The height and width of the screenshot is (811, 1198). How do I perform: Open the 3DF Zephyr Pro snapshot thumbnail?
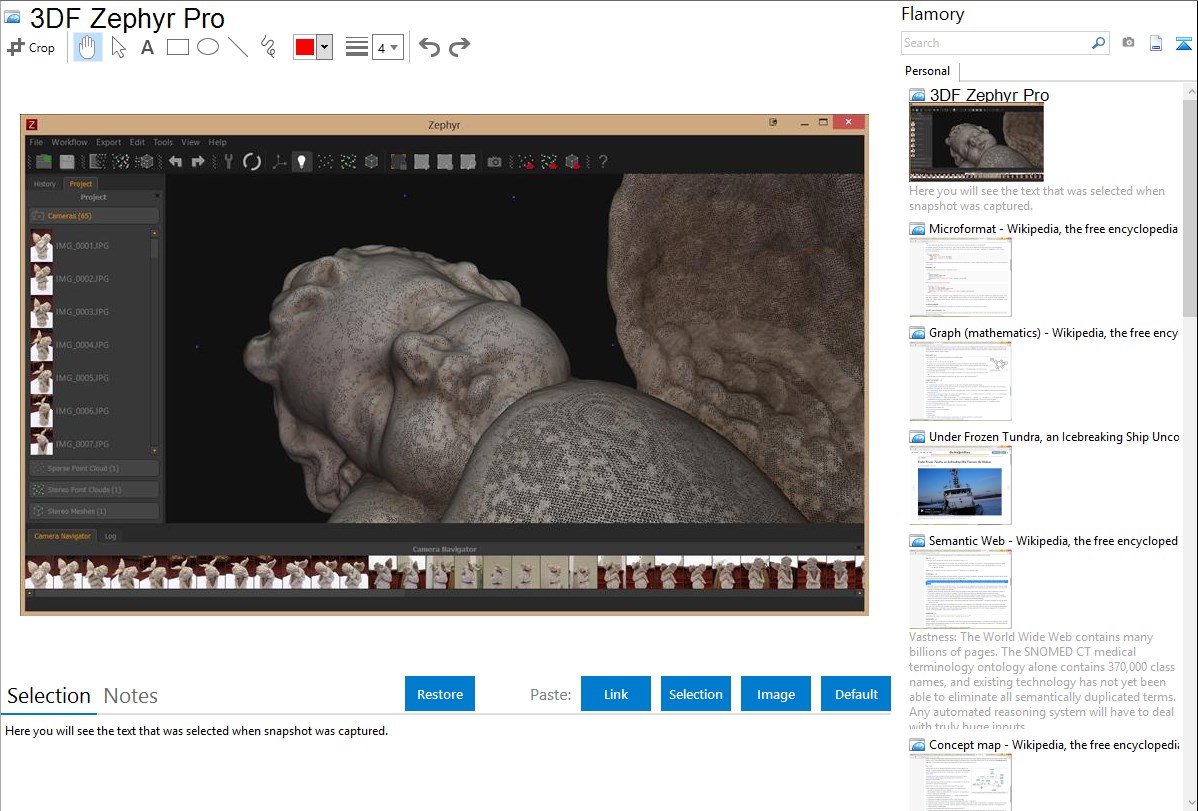coord(976,142)
